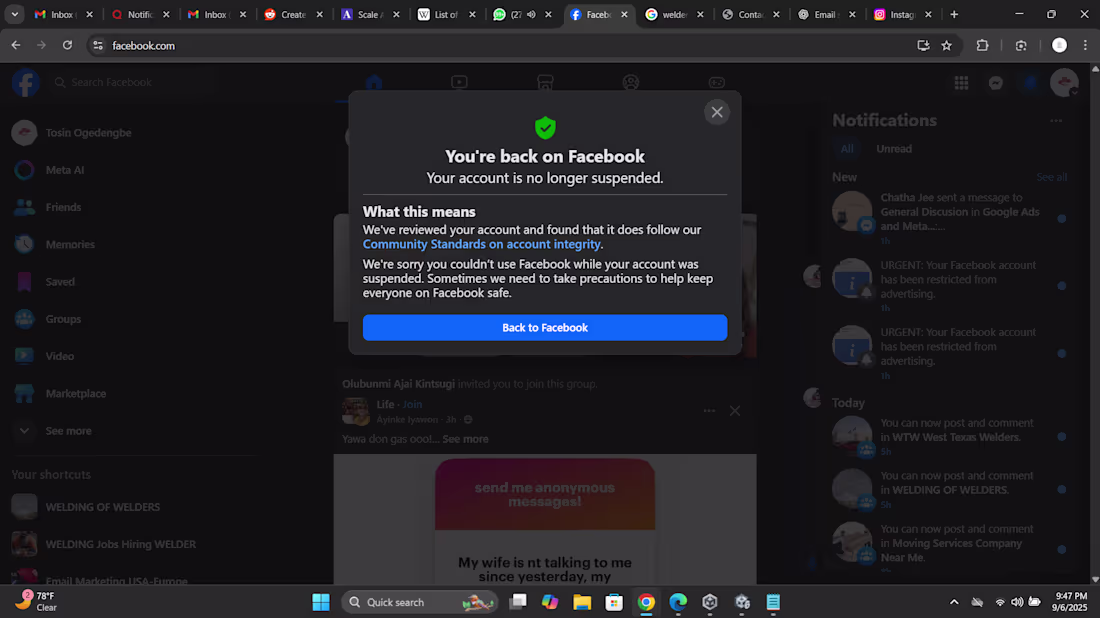Image resolution: width=1100 pixels, height=618 pixels.
Task: Click the Facebook logo at top left
Action: (24, 82)
